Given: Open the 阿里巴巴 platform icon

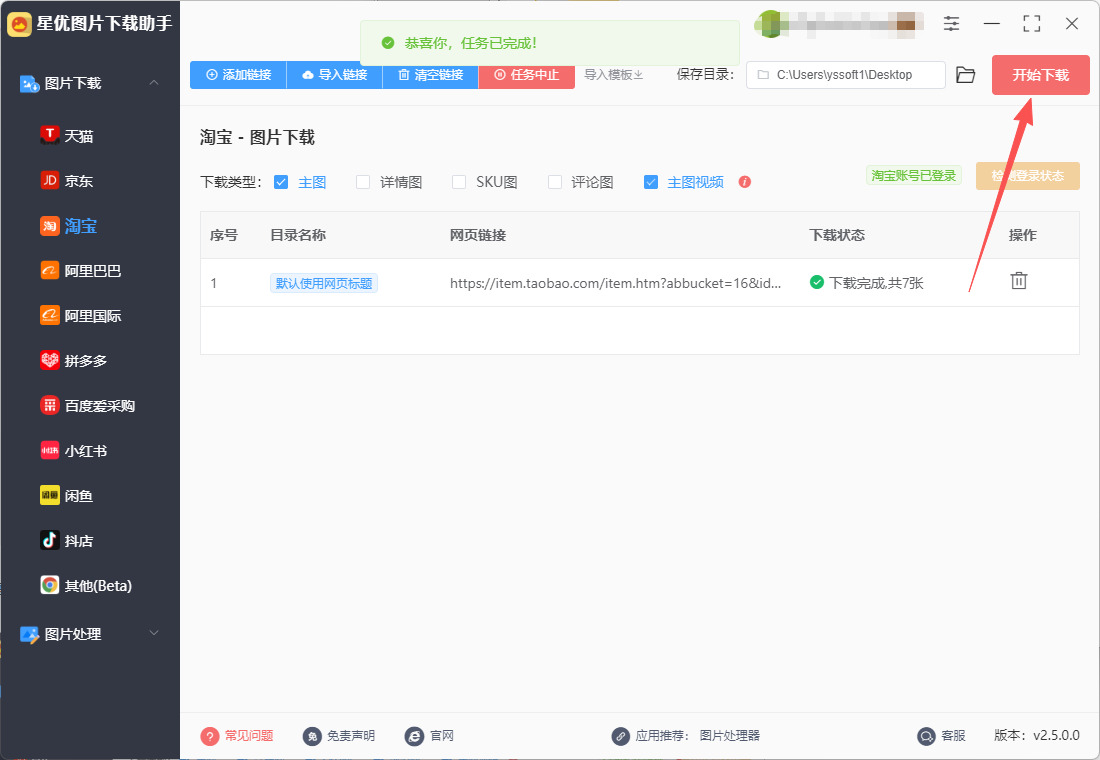Looking at the screenshot, I should click(x=49, y=270).
